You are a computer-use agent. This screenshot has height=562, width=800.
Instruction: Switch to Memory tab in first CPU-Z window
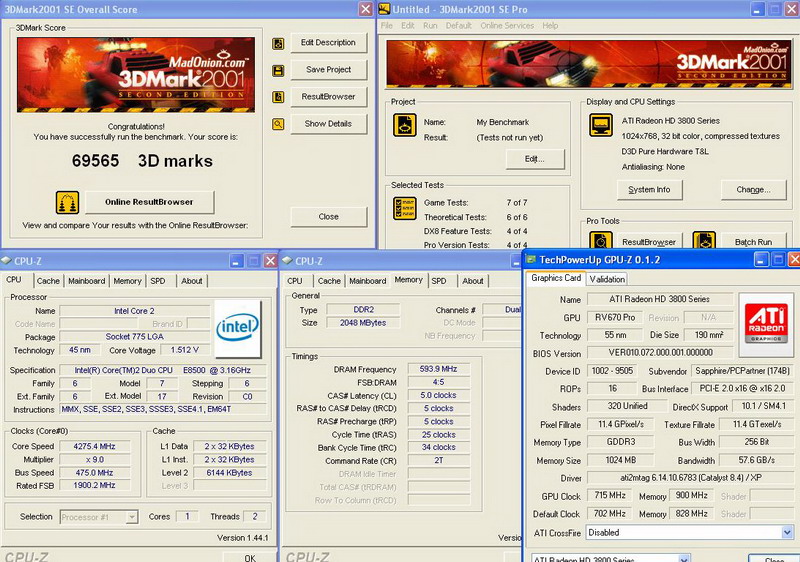127,281
